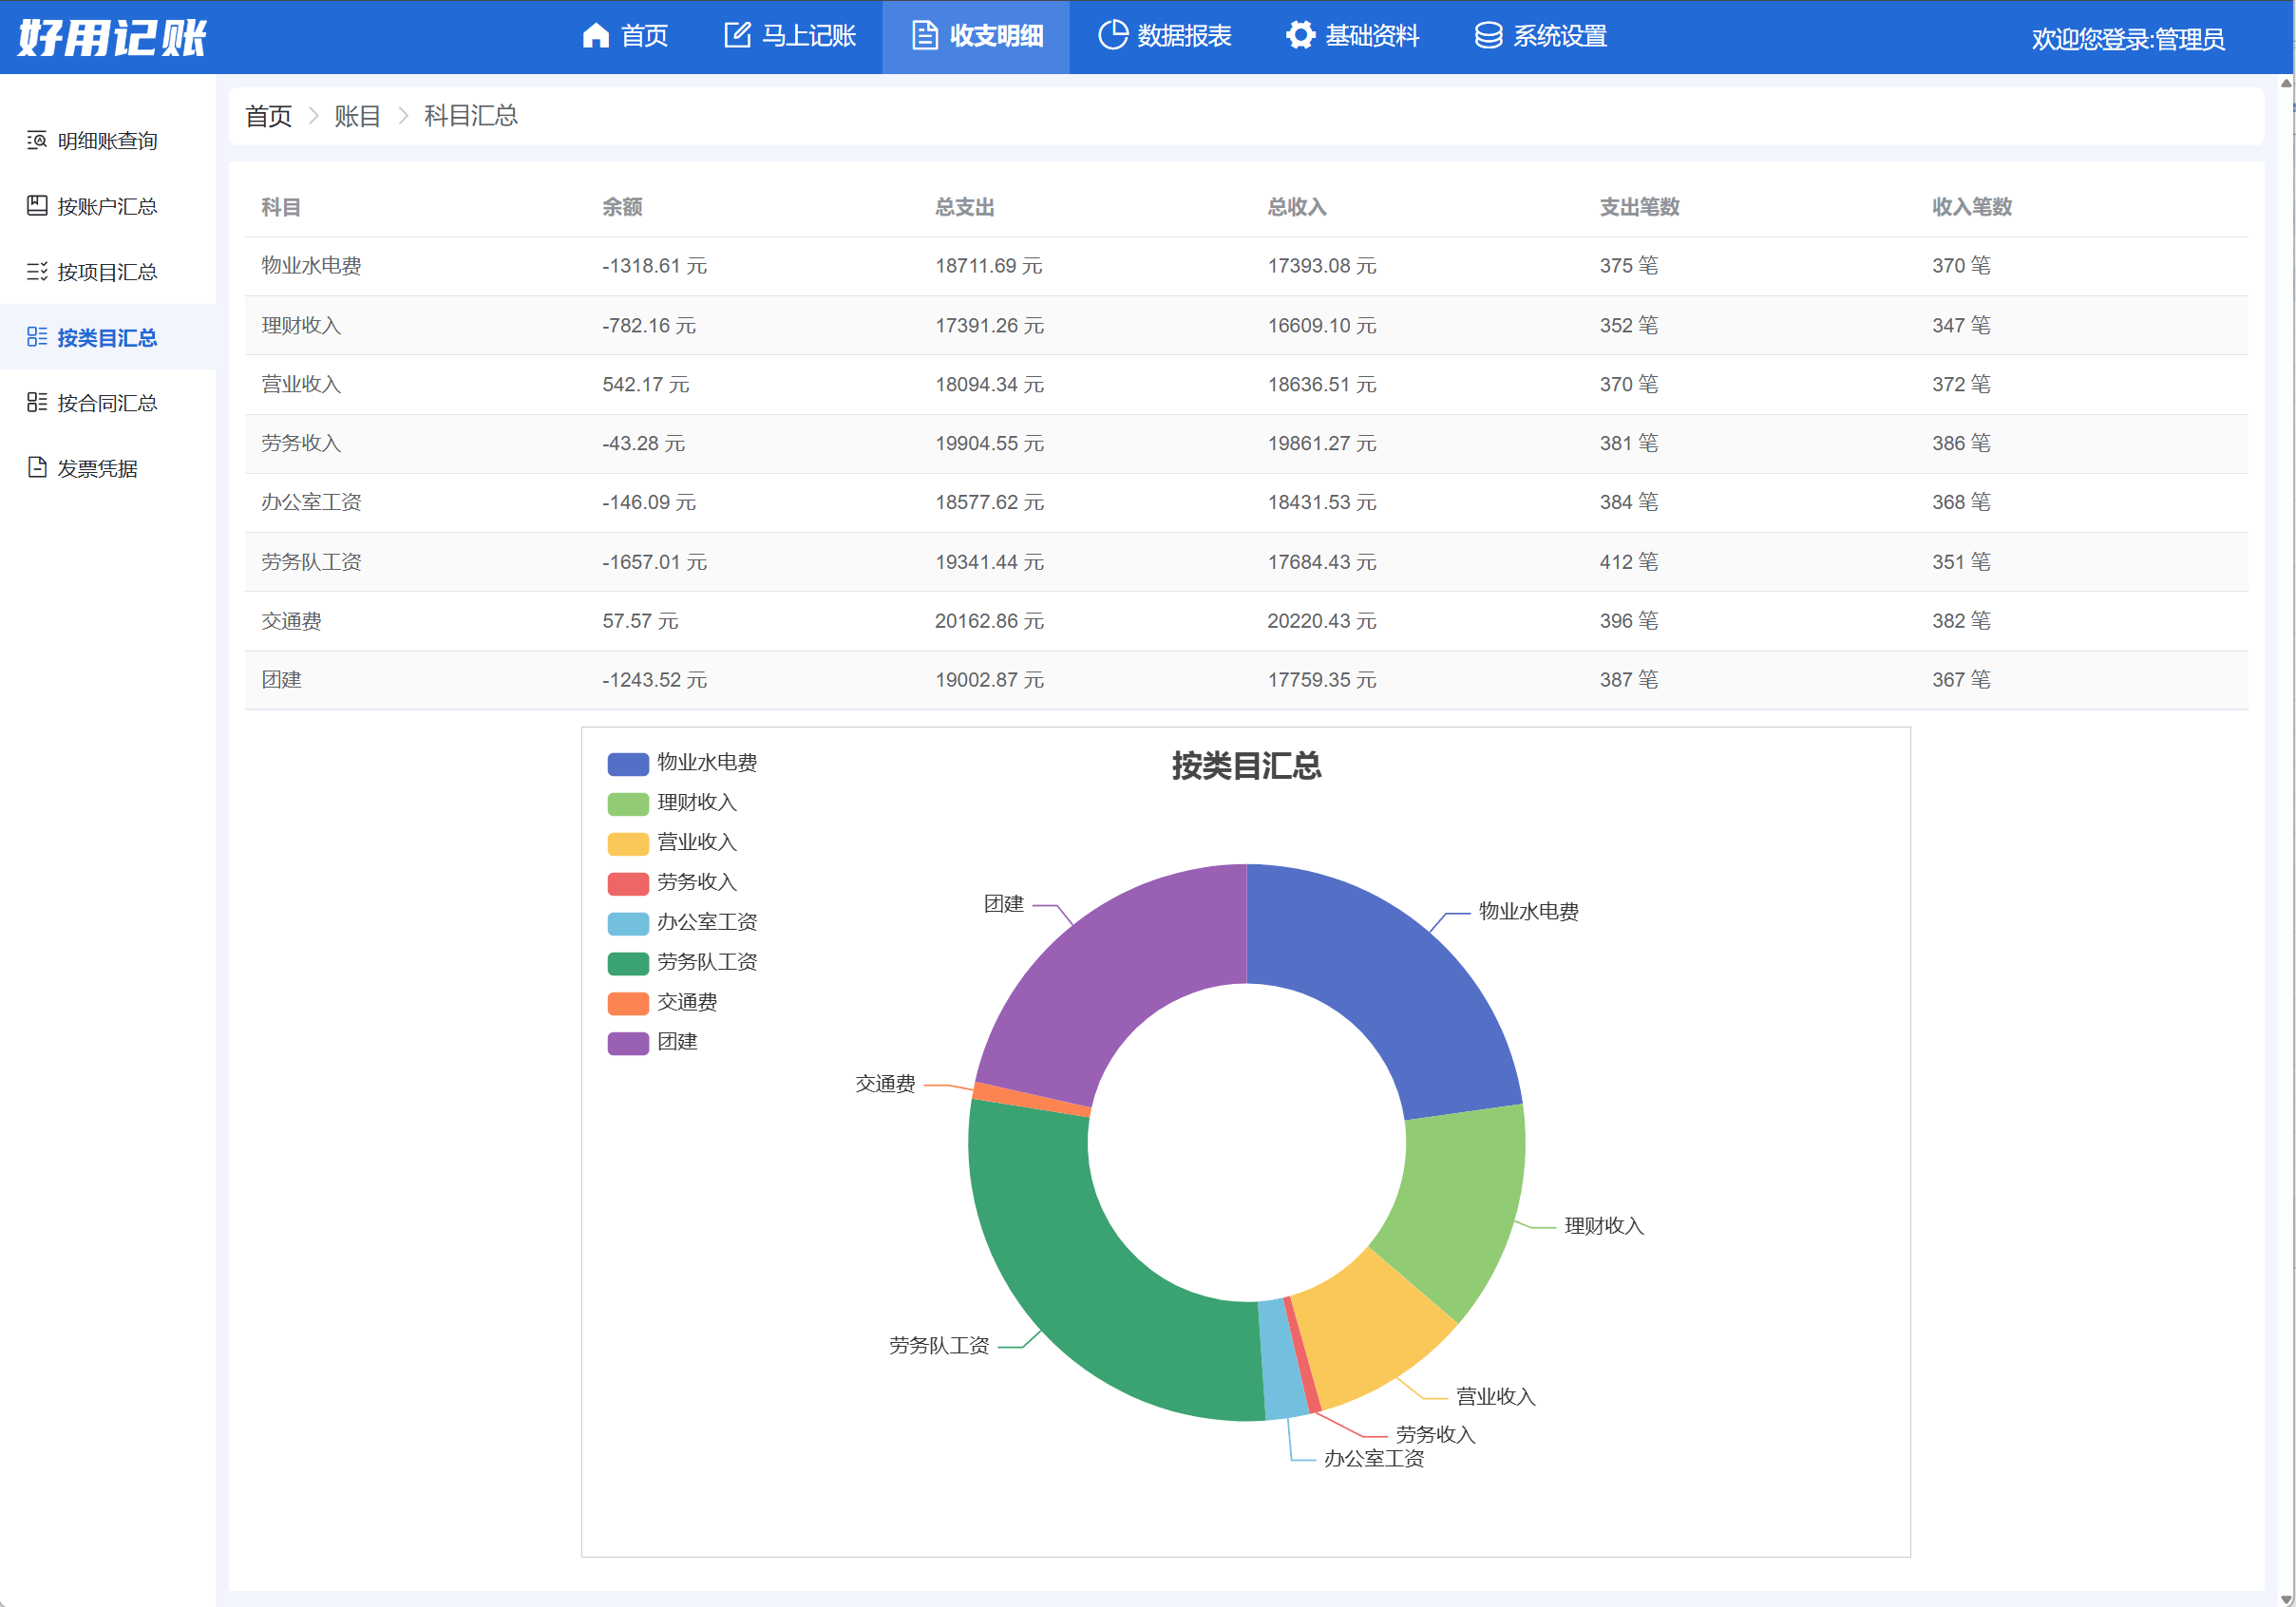Viewport: 2296px width, 1607px height.
Task: Click the balance value -782.16 元
Action: (x=649, y=325)
